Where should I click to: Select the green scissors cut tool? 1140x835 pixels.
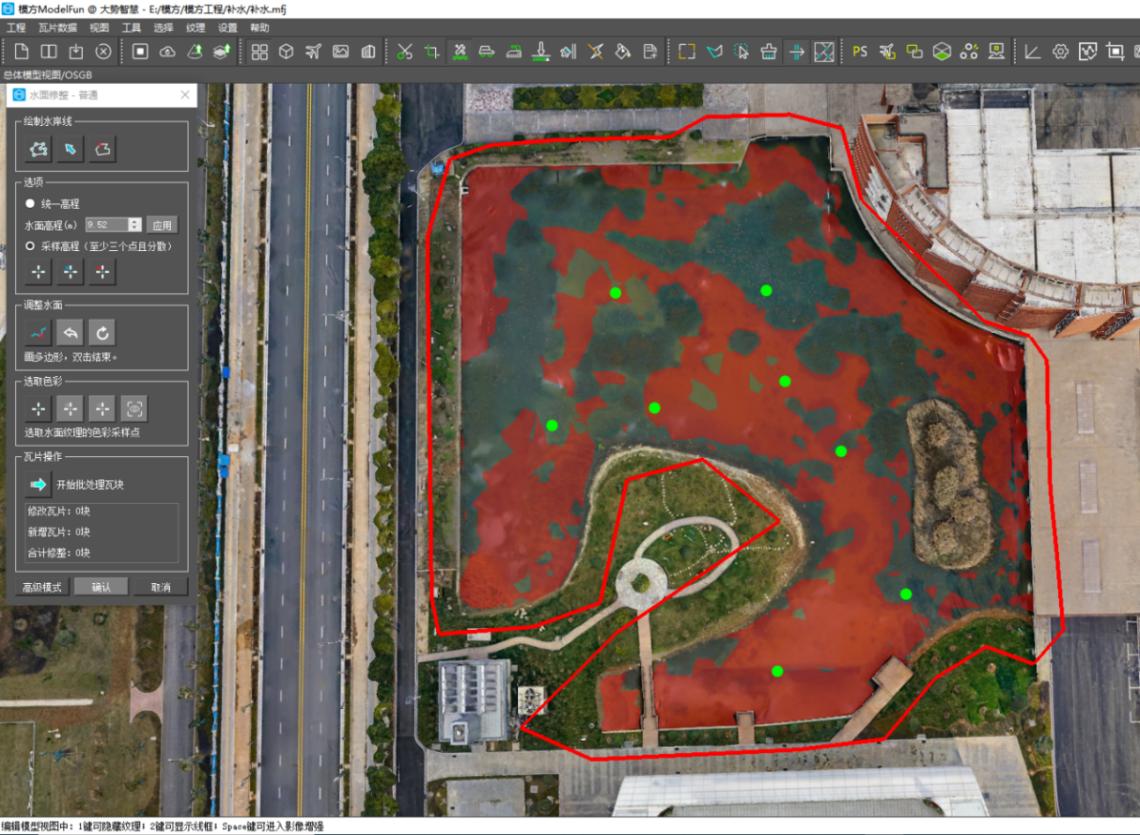[405, 52]
